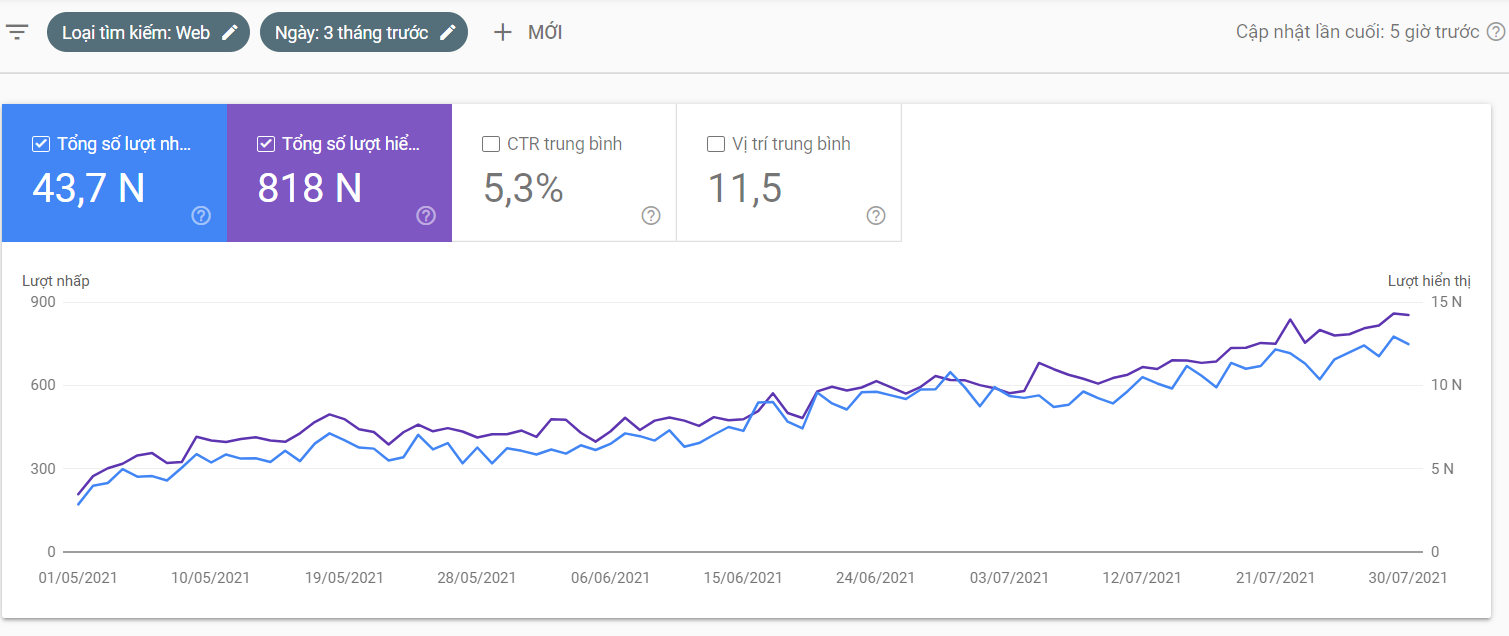Uncheck the total clicks checkbox
Screen dimensions: 1509x636
click(x=41, y=144)
